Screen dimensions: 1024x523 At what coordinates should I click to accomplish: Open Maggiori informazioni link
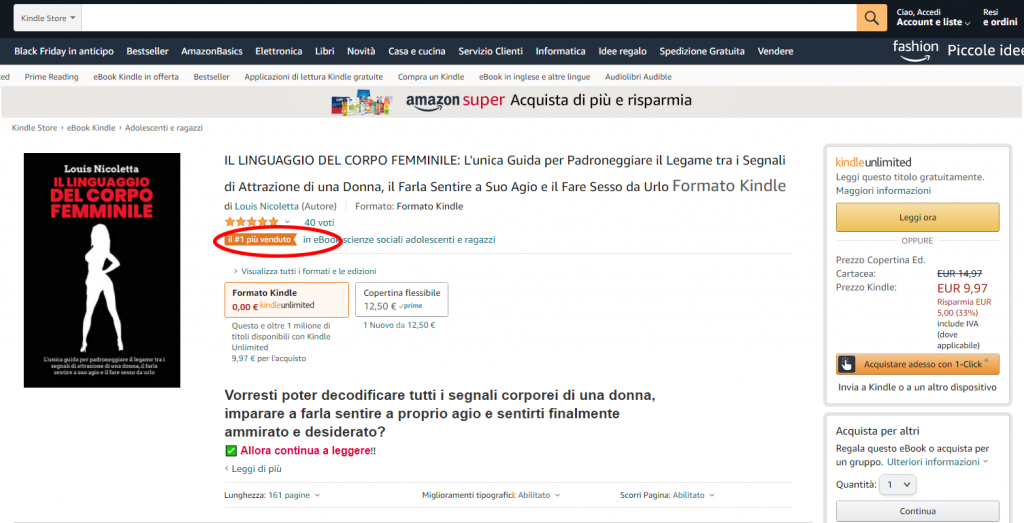883,191
